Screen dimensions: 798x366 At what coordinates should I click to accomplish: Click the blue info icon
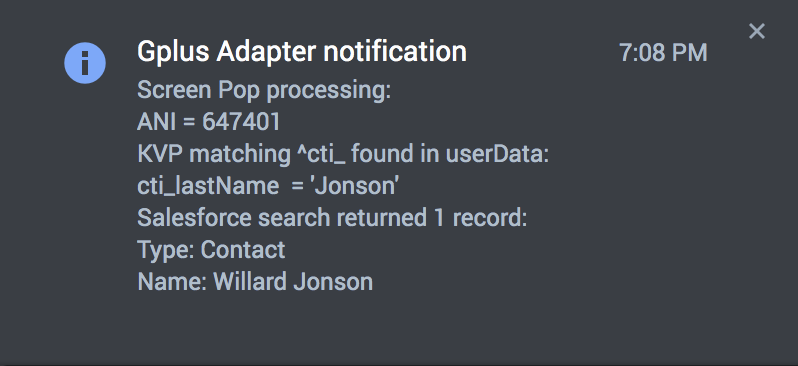tap(85, 63)
